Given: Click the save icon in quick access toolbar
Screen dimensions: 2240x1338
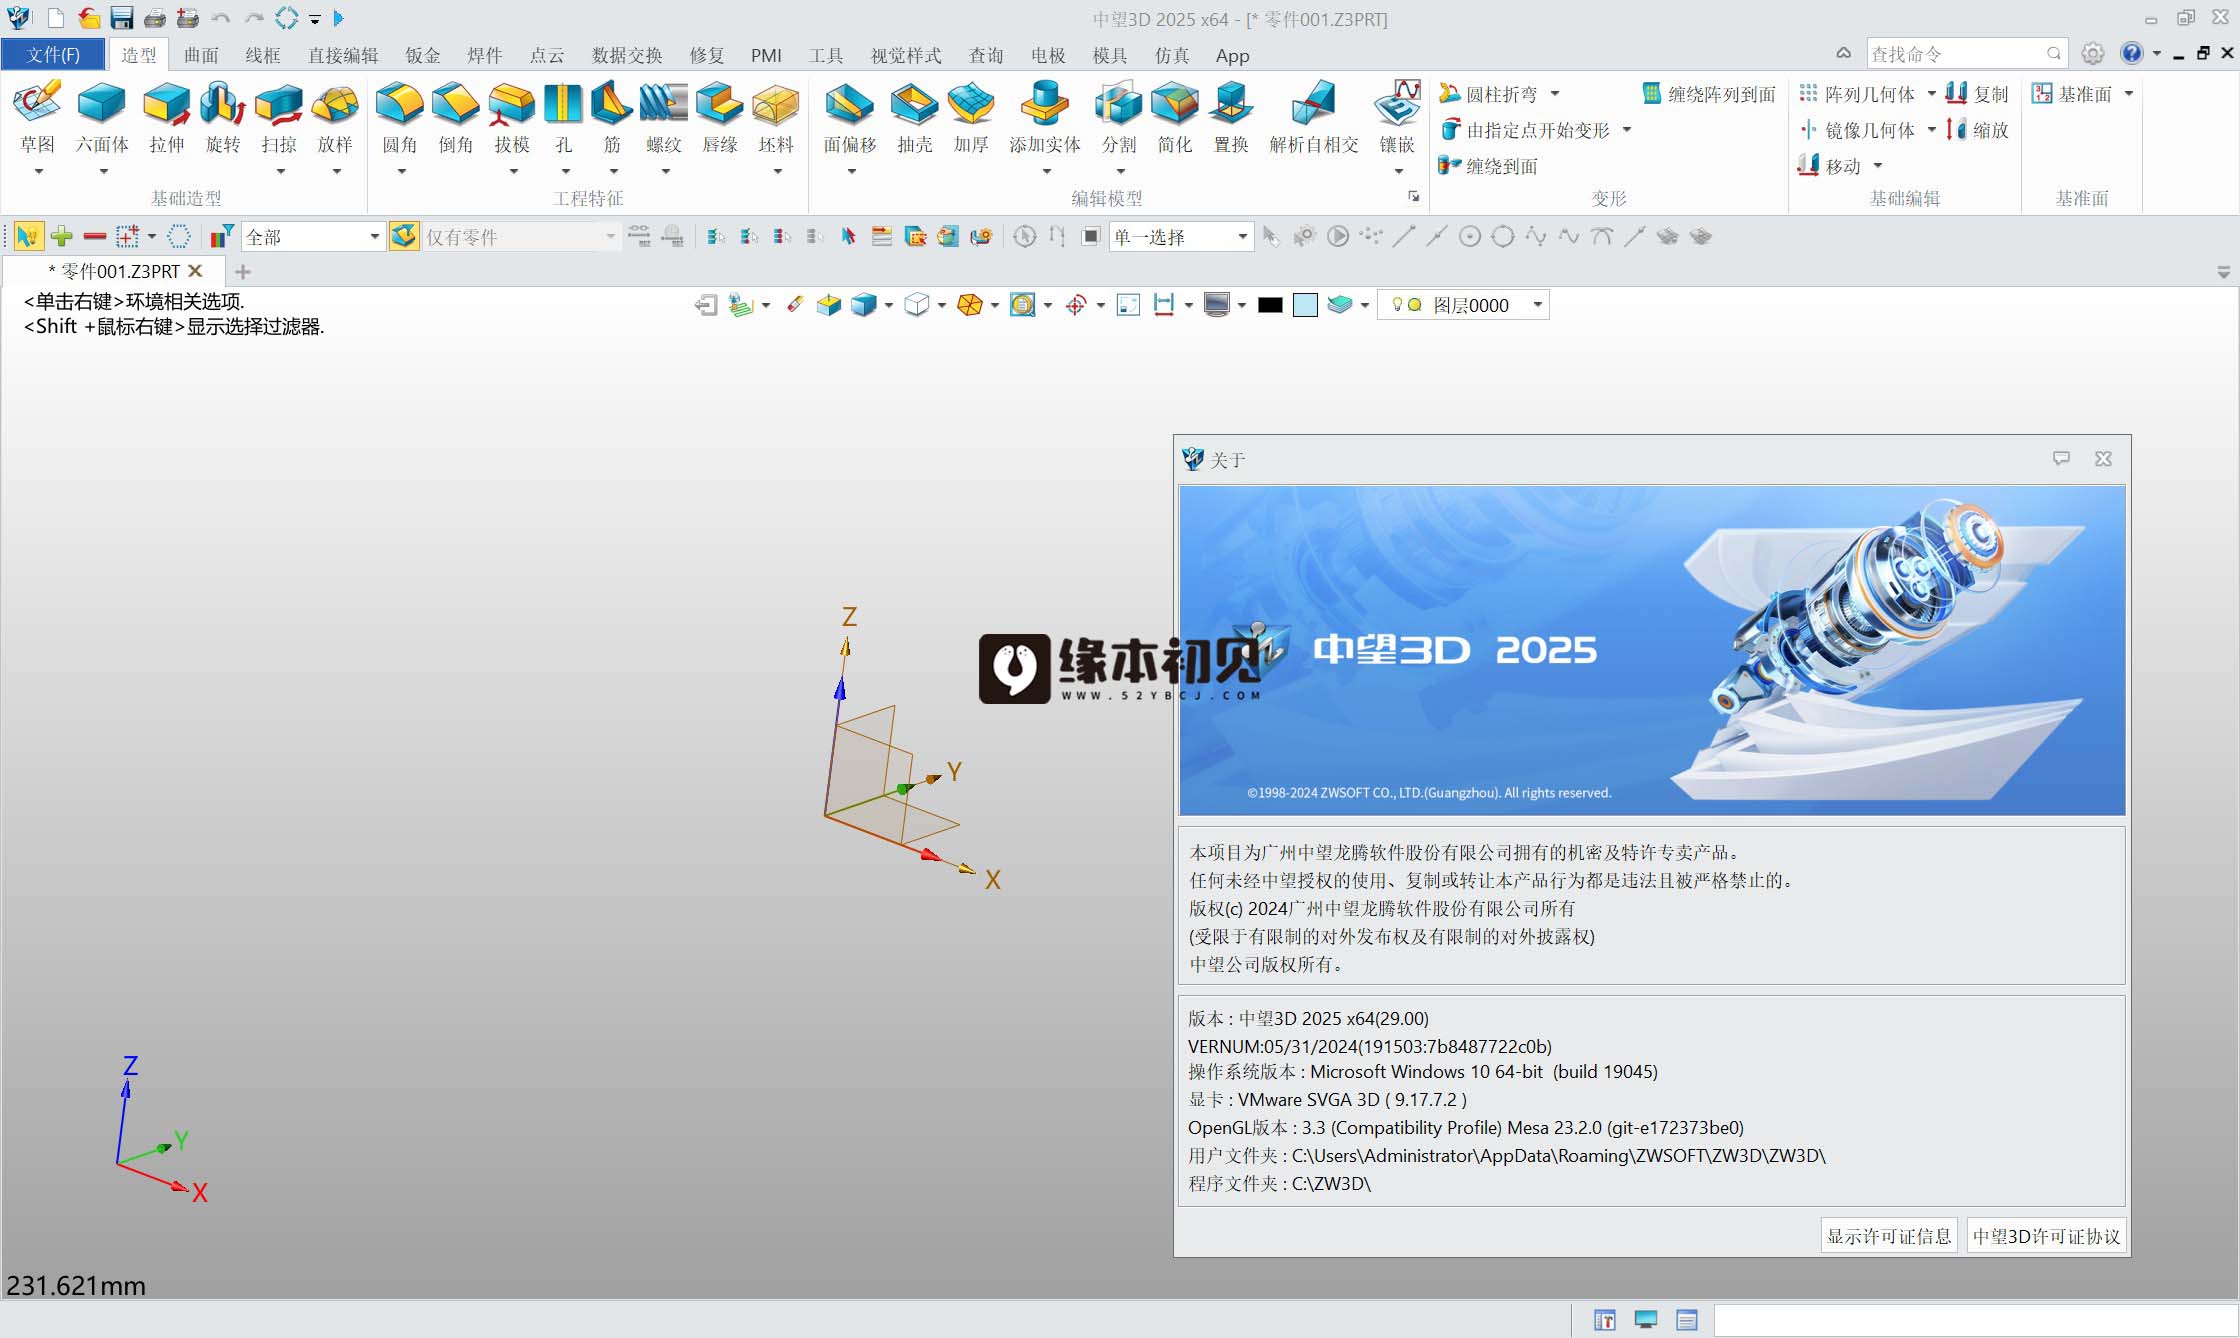Looking at the screenshot, I should click(x=122, y=18).
